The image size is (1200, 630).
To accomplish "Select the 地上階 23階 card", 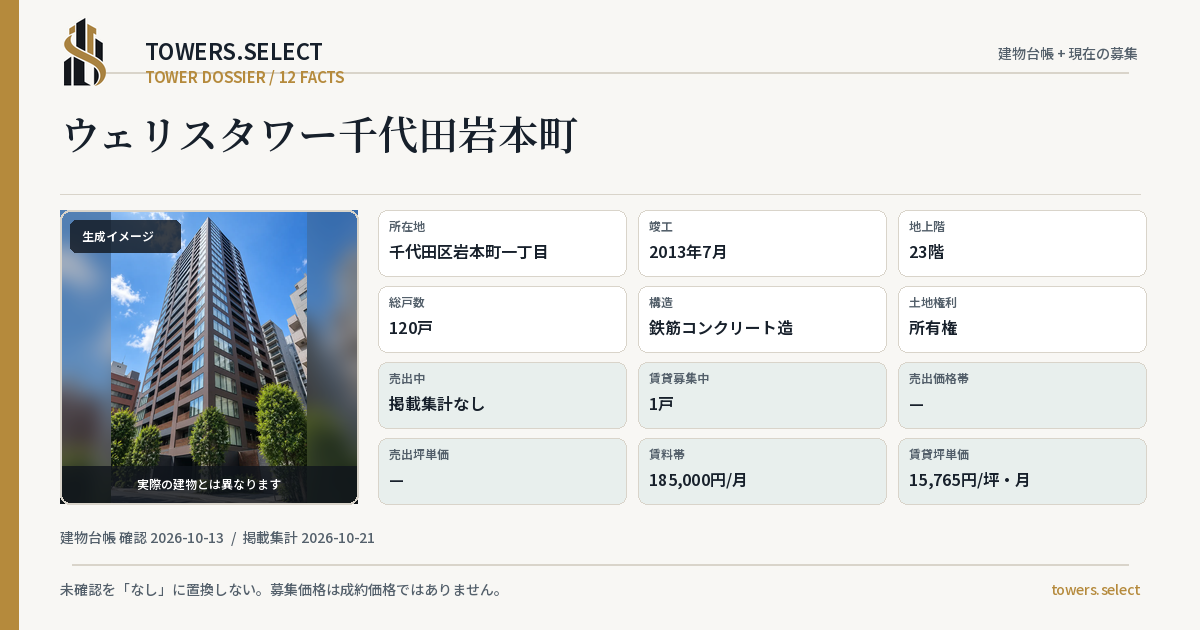I will click(1022, 243).
